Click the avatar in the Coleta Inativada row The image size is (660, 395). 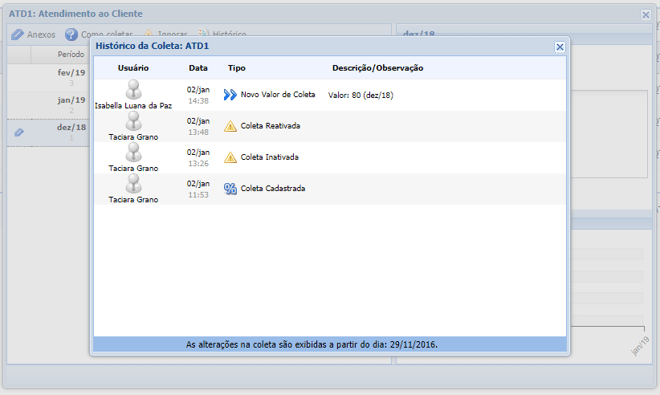coord(133,152)
